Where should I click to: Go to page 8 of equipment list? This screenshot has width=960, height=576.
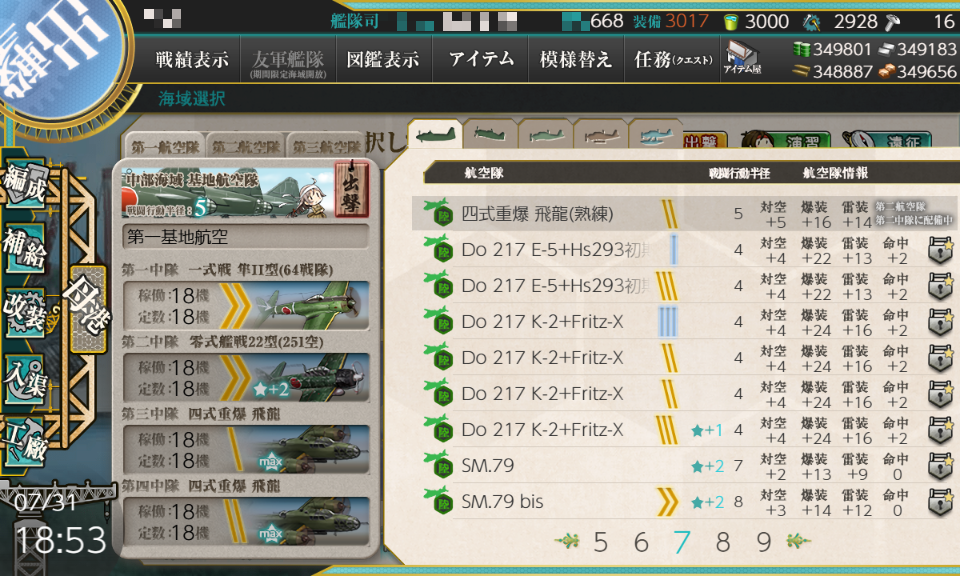click(x=722, y=542)
